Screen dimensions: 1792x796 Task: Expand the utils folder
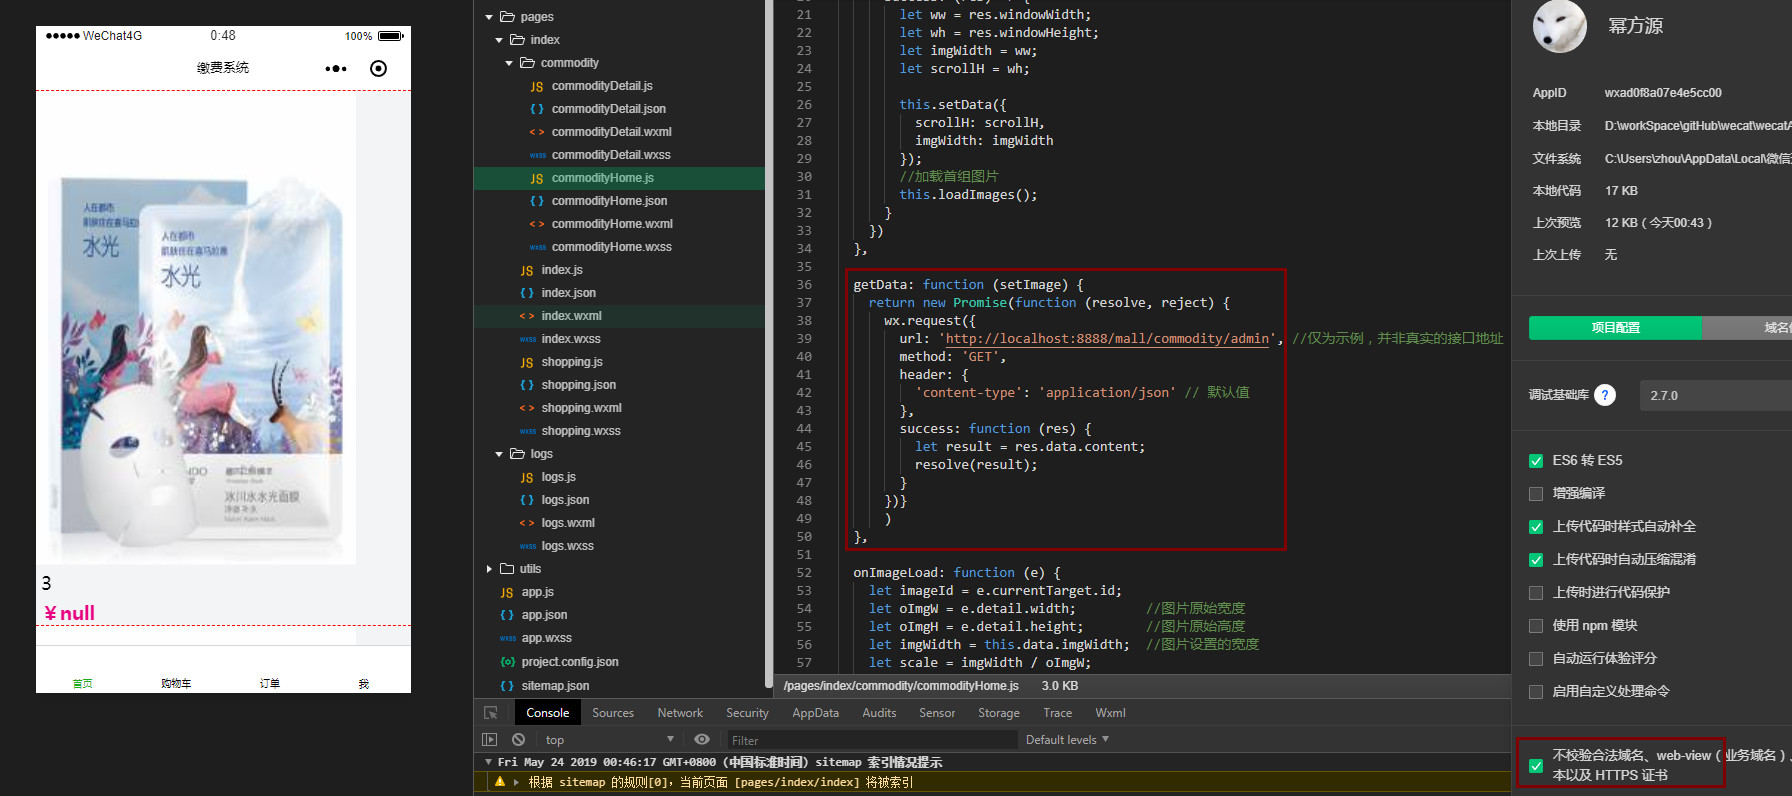coord(489,569)
